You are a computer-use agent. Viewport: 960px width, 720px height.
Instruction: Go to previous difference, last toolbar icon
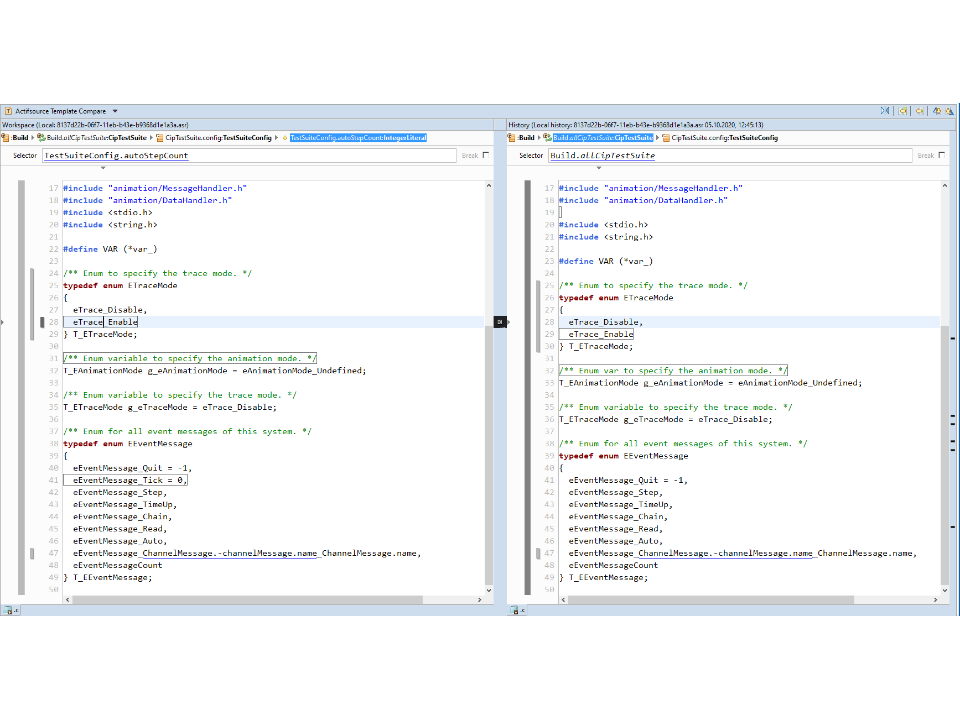(x=951, y=111)
